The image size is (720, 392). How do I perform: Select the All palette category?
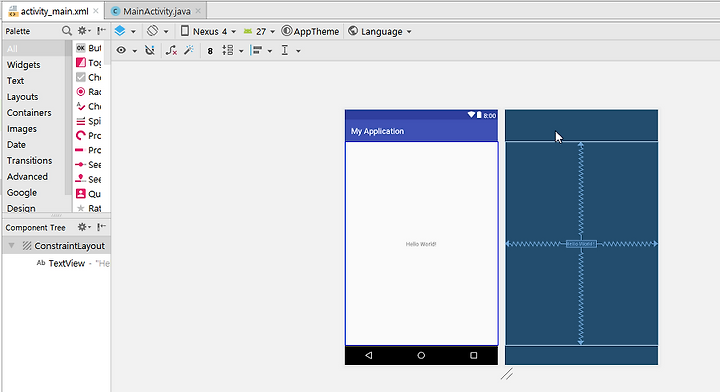click(35, 49)
